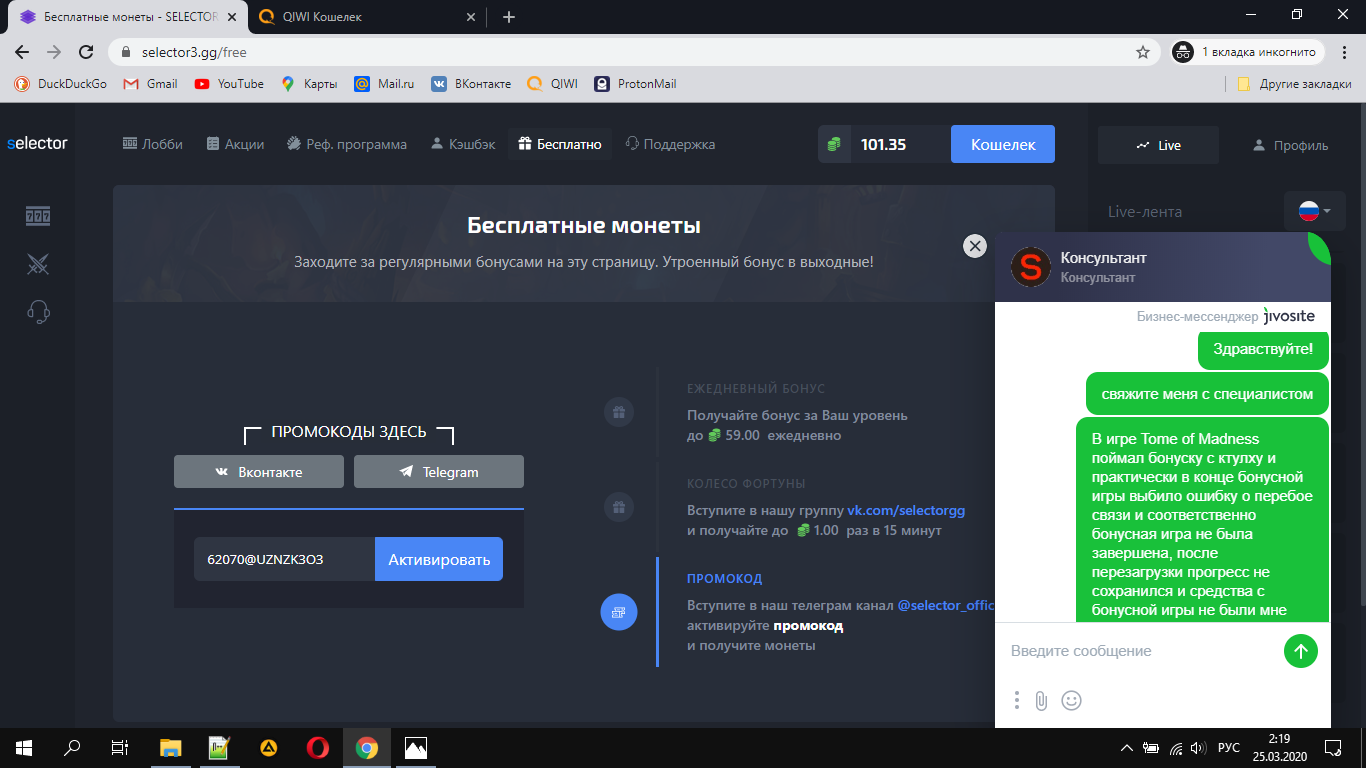Viewport: 1366px width, 768px height.
Task: Open the Профиль section
Action: [x=1290, y=145]
